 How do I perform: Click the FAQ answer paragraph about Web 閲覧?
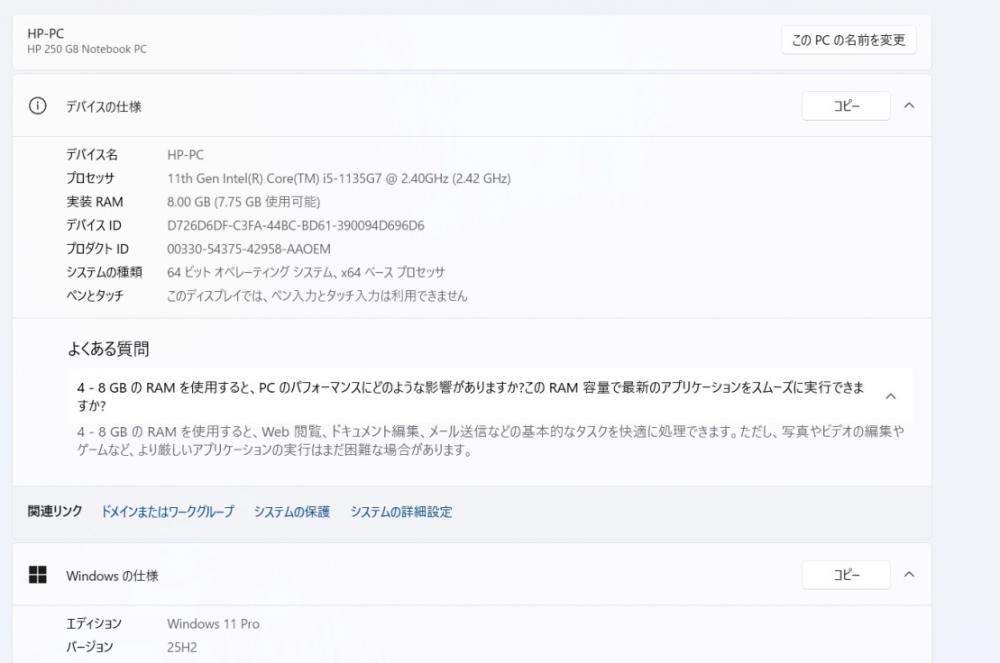[490, 441]
